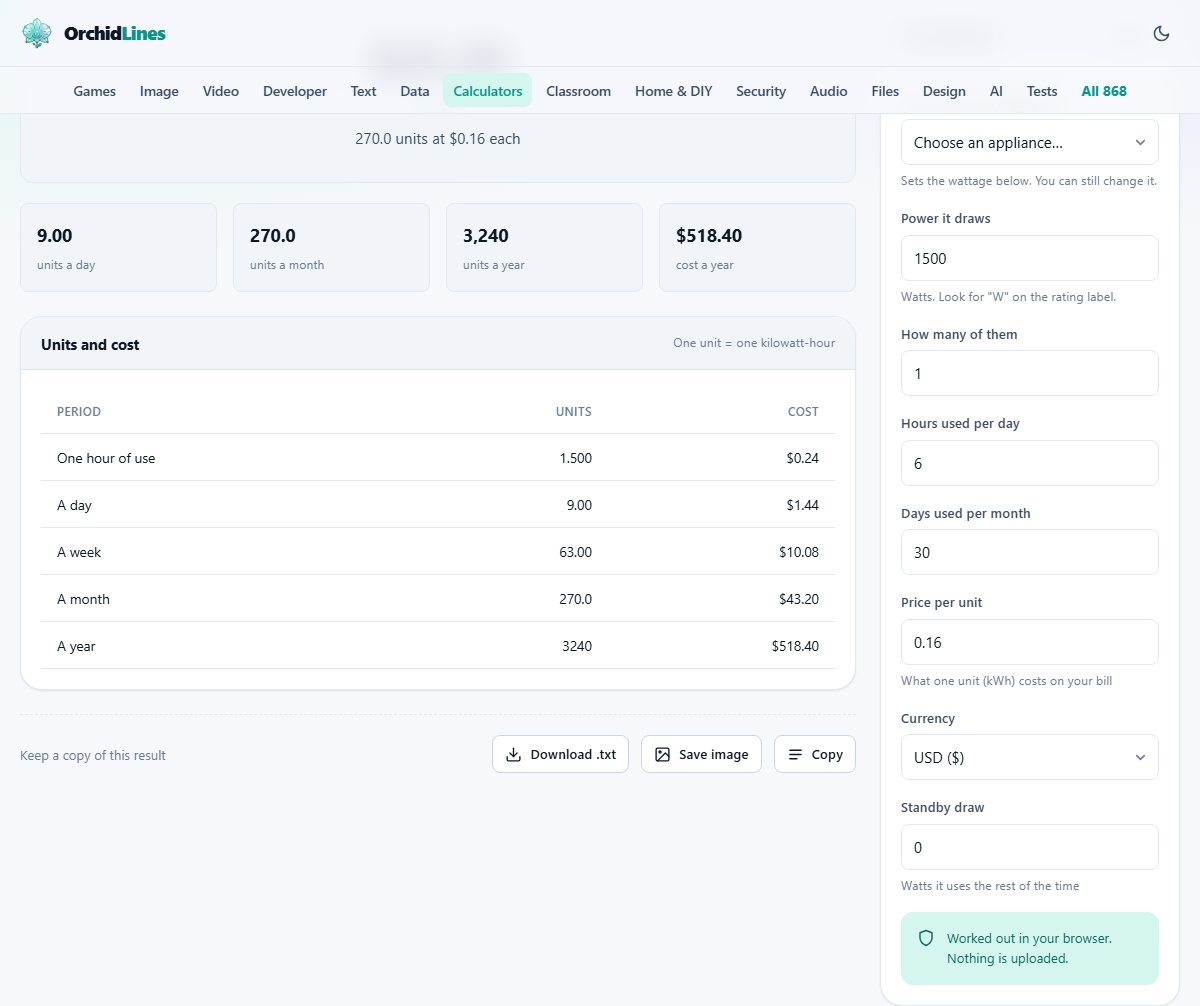Click the $0.24 cost cell
1200x1006 pixels.
click(x=803, y=458)
